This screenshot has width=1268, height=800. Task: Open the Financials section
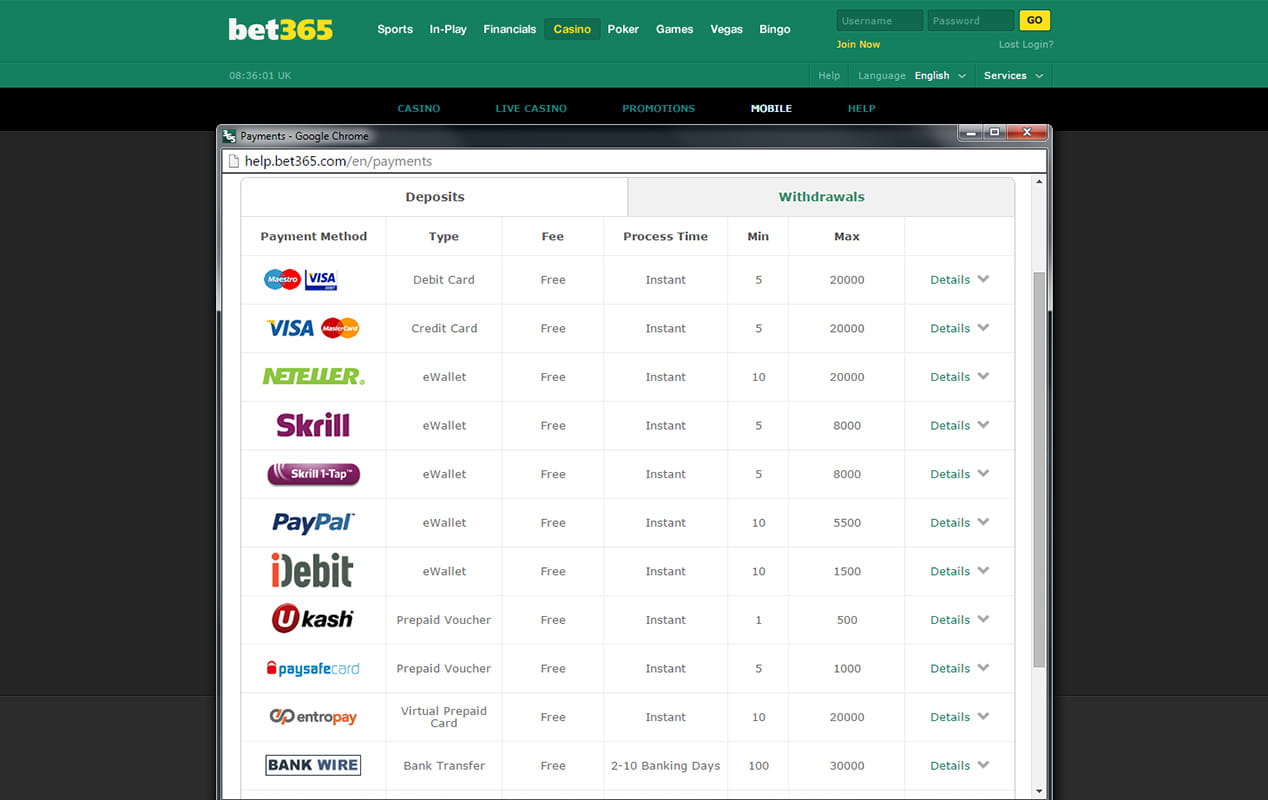[x=510, y=29]
